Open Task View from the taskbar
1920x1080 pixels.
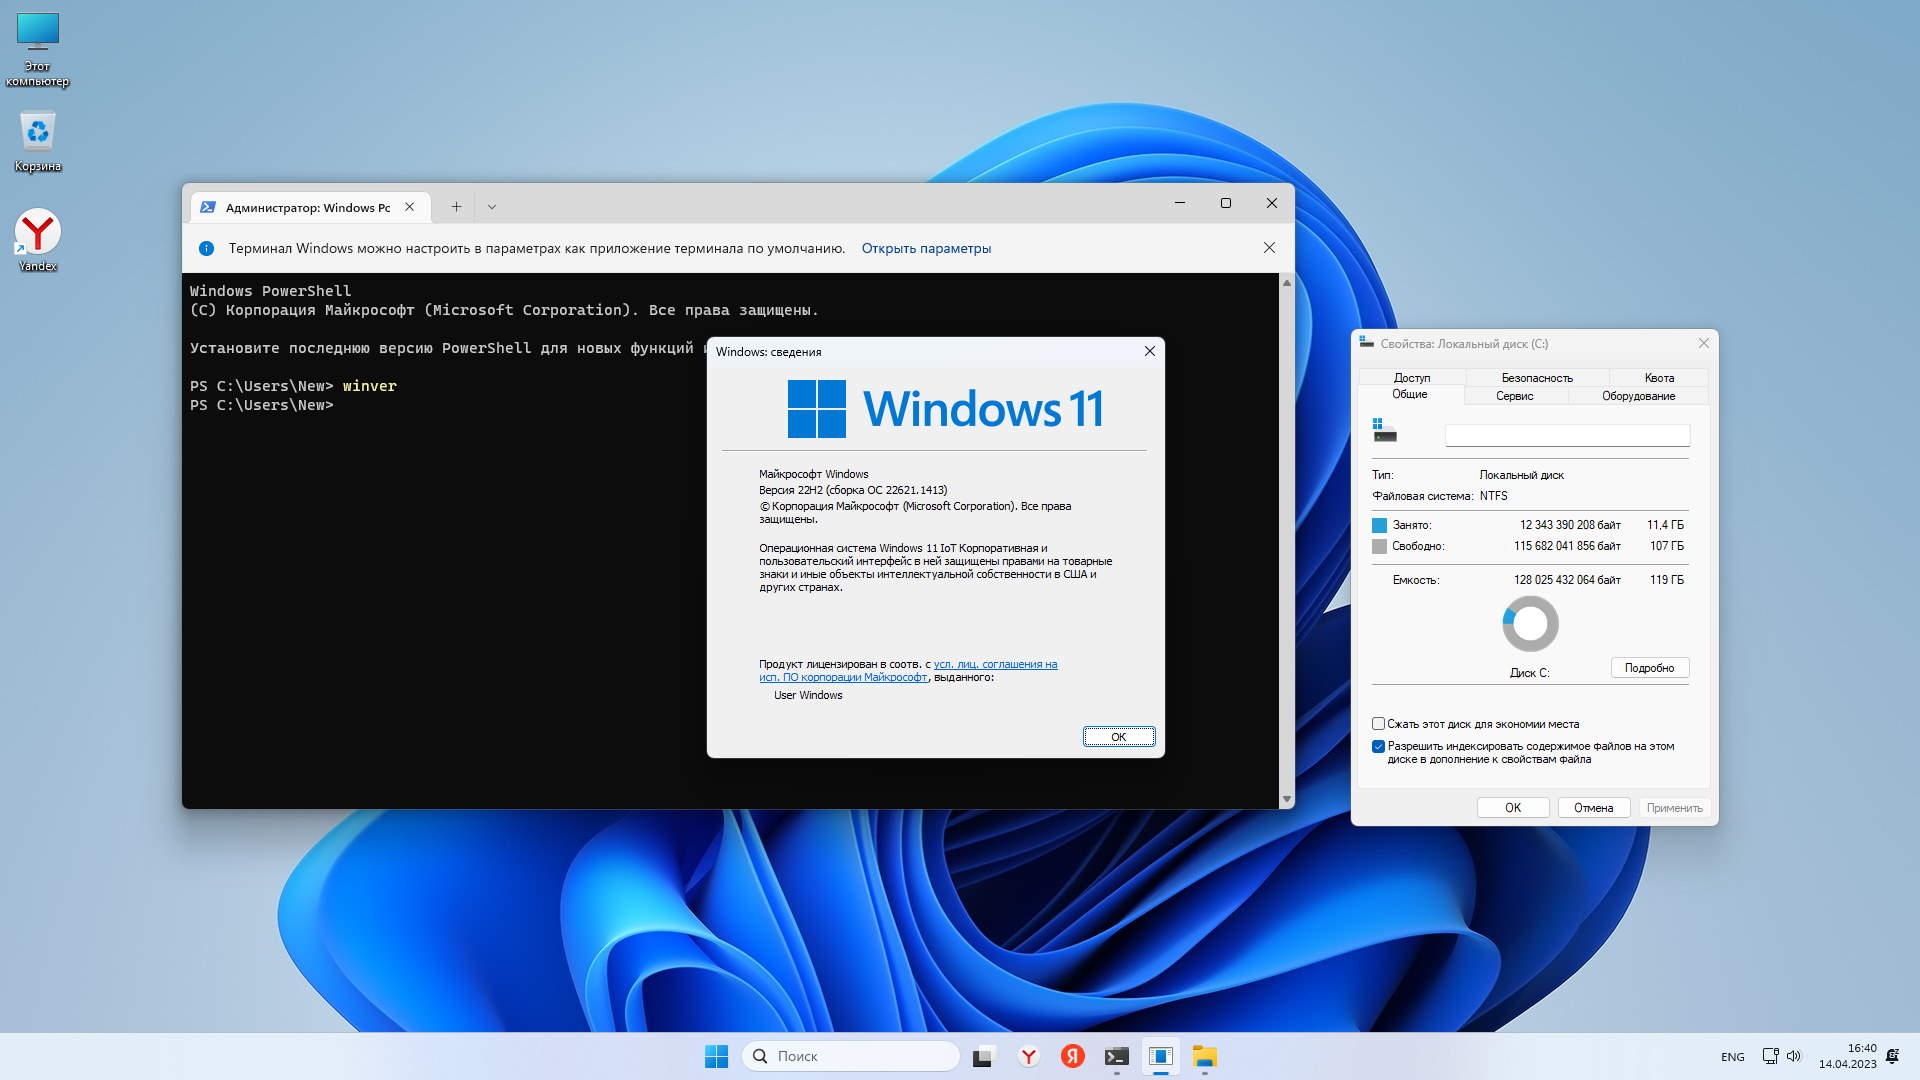pyautogui.click(x=984, y=1056)
